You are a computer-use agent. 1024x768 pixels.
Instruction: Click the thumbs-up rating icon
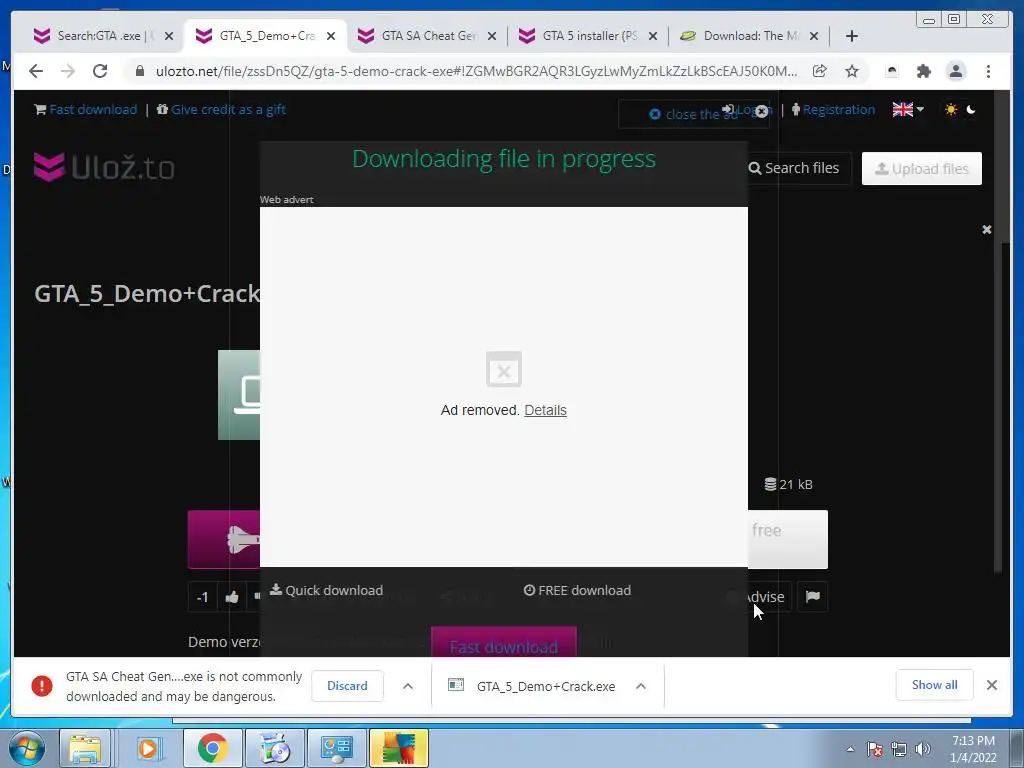click(x=232, y=597)
